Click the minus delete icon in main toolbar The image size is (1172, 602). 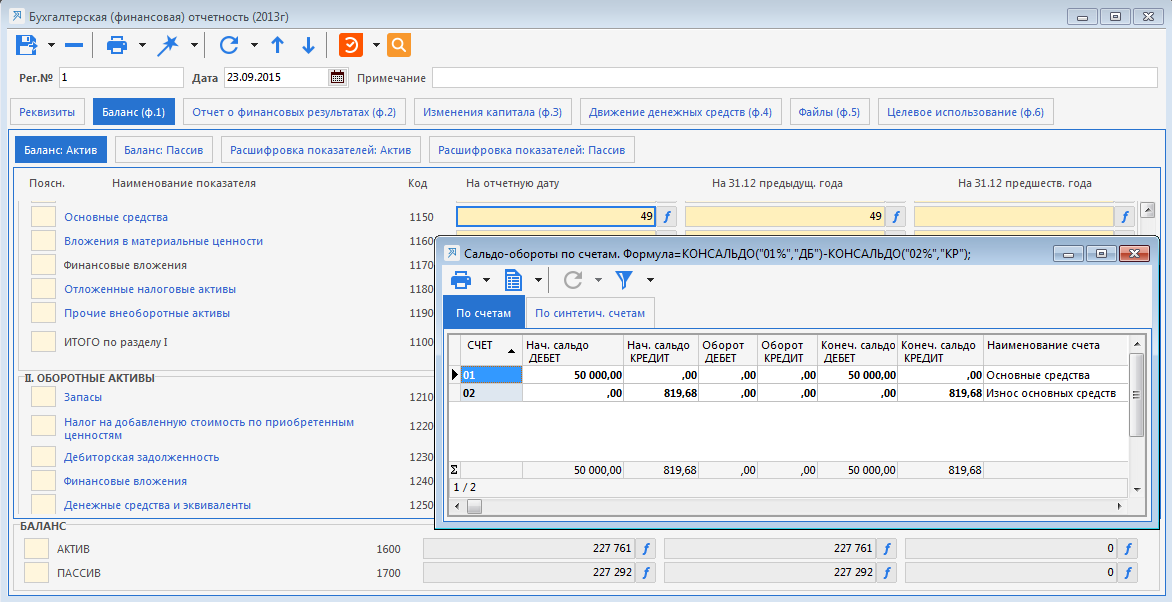(74, 45)
